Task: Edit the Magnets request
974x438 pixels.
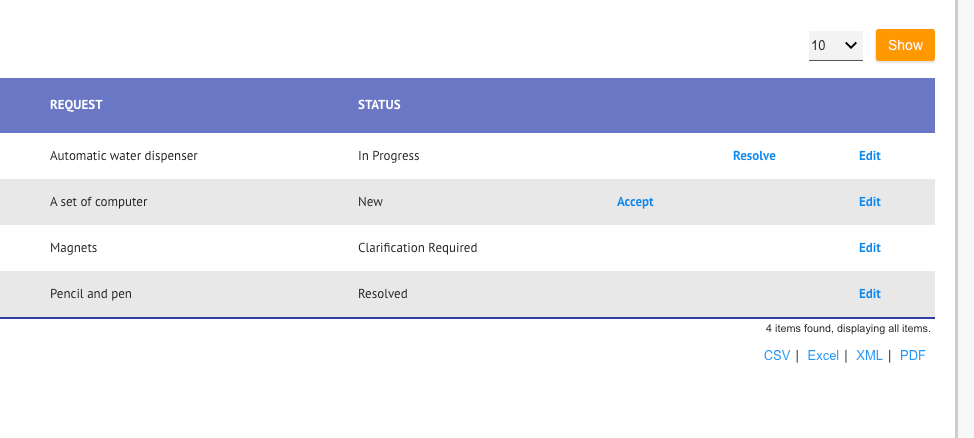Action: pos(869,248)
